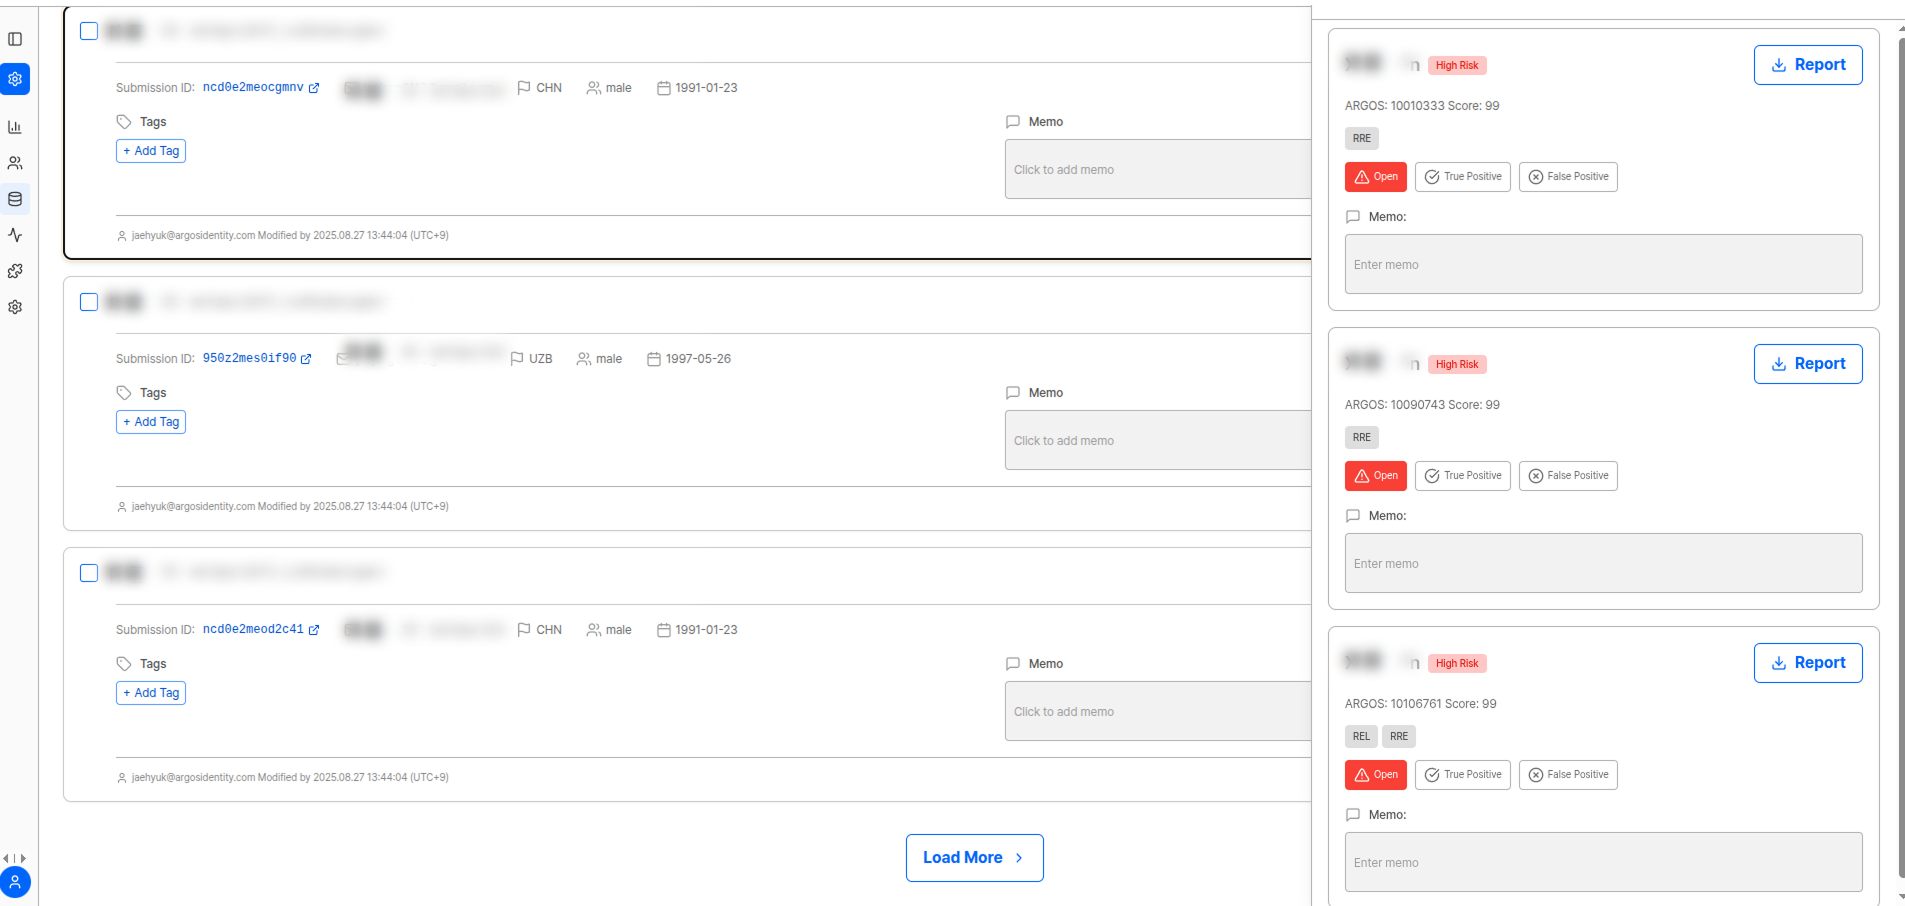Click the user avatar circle at bottom left
The width and height of the screenshot is (1905, 906).
point(16,883)
